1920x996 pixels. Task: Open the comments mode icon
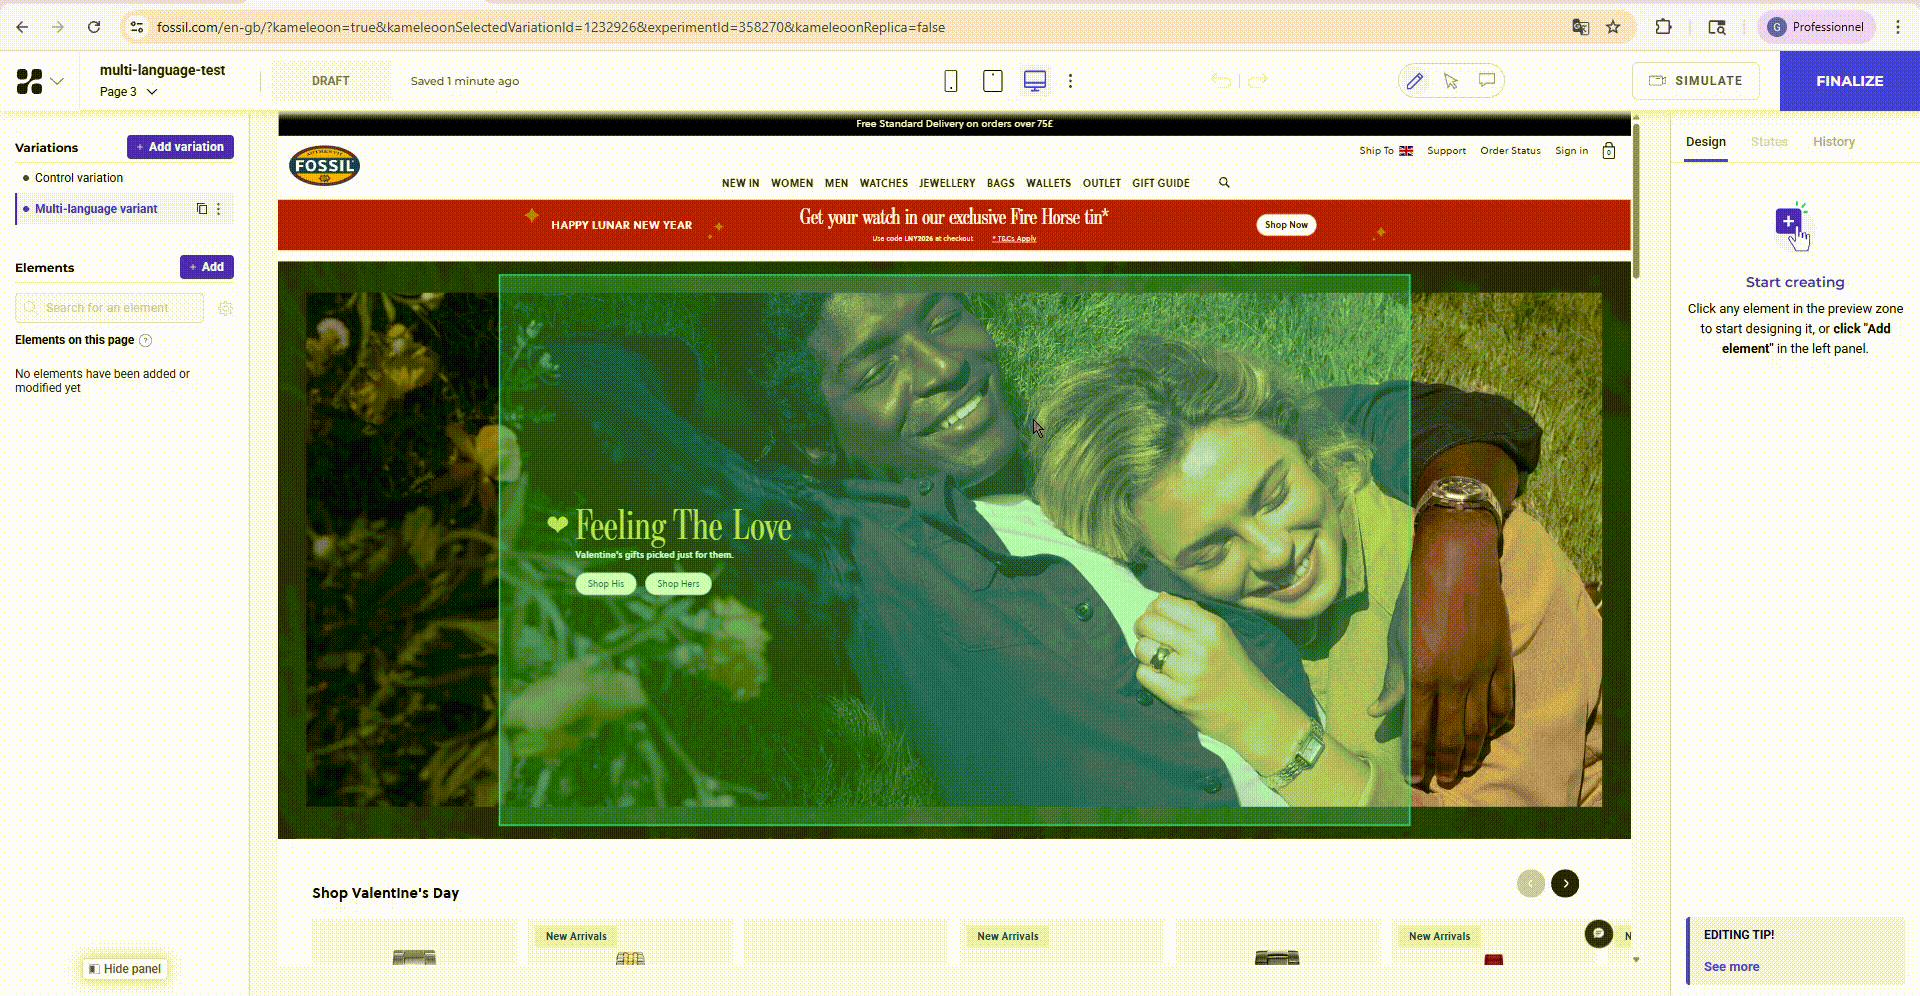[x=1487, y=81]
